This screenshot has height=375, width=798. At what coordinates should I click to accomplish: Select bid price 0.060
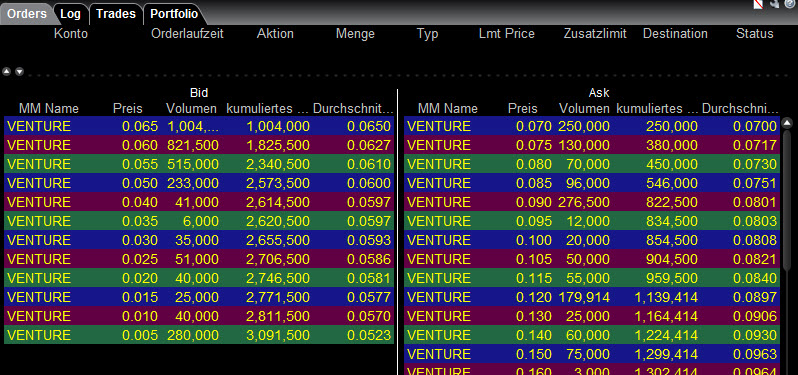click(140, 146)
